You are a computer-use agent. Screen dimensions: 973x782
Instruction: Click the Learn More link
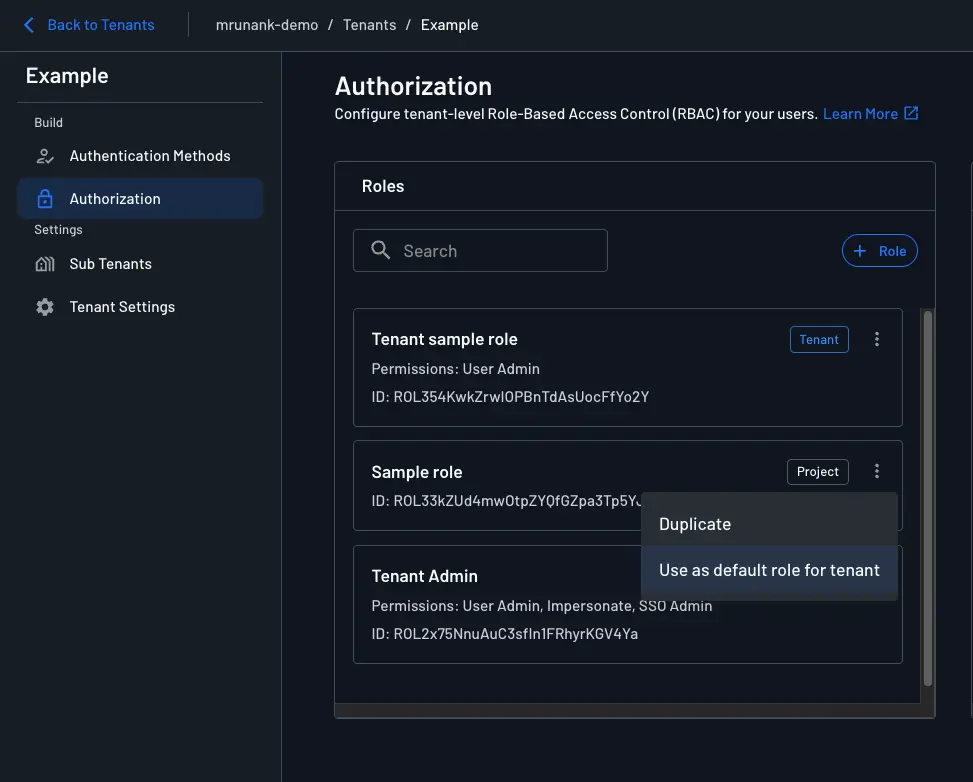pyautogui.click(x=858, y=112)
